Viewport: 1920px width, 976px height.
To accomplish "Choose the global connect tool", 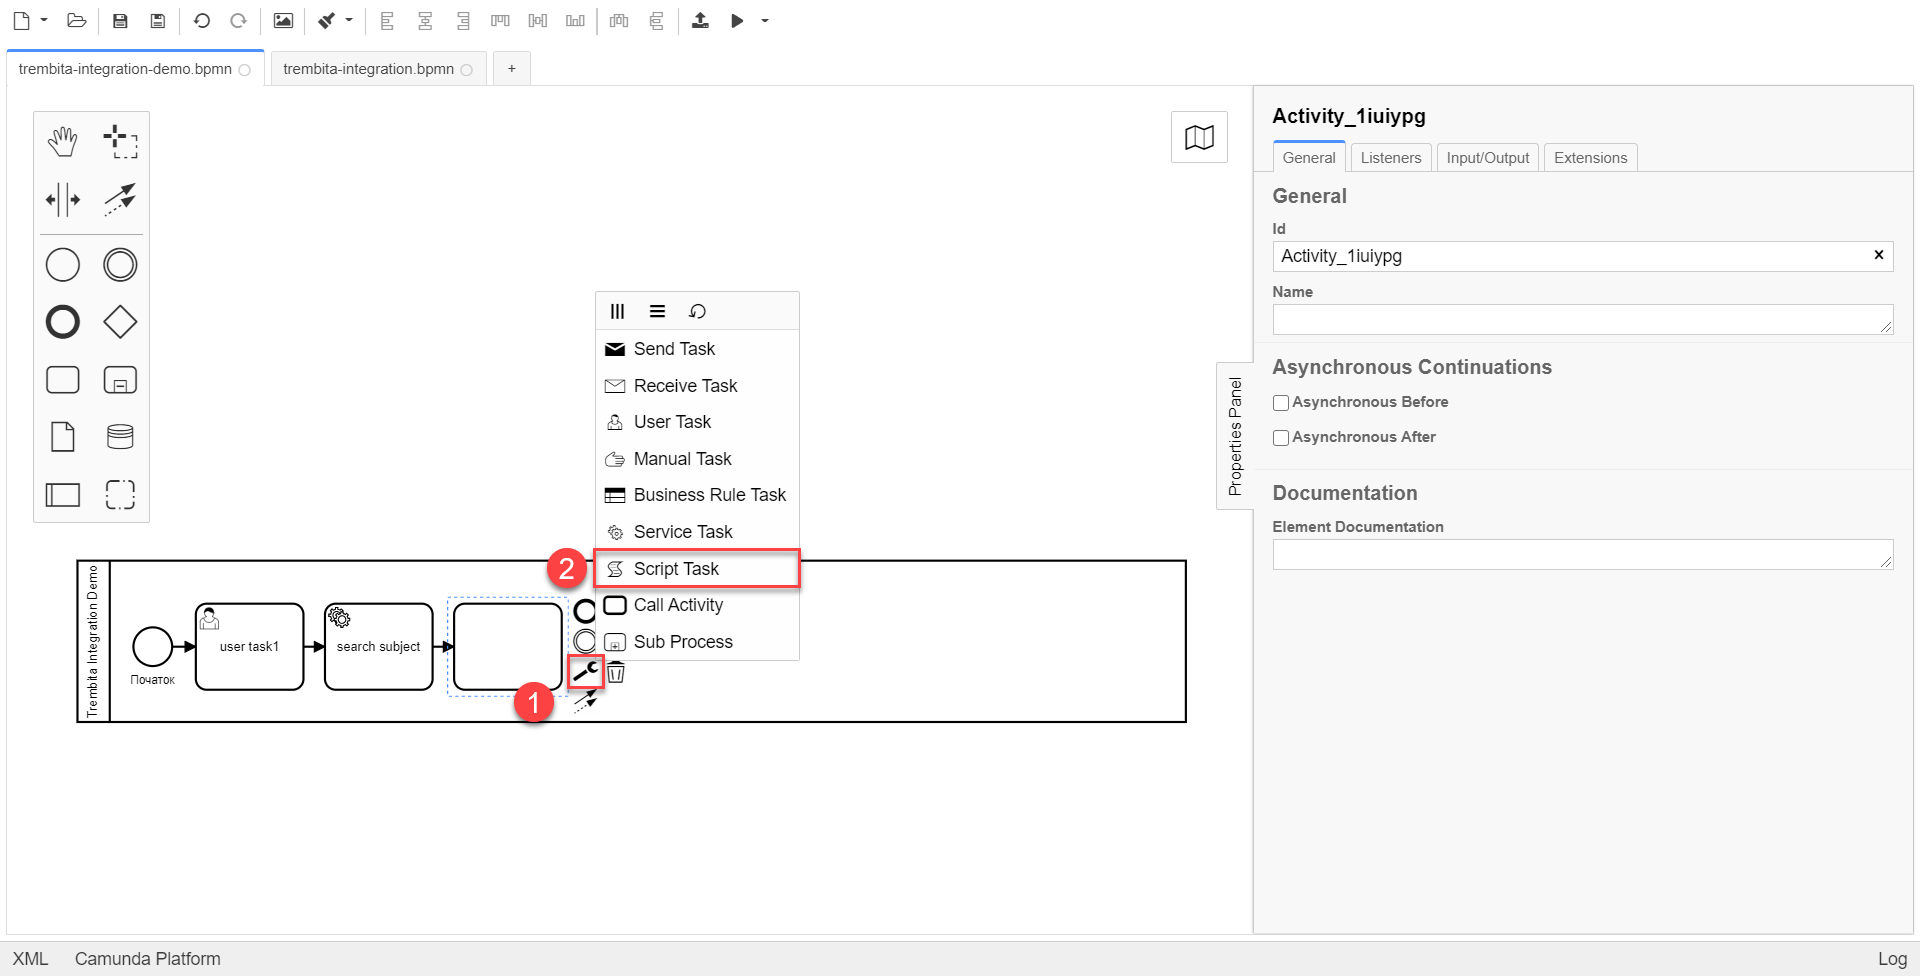I will [120, 199].
